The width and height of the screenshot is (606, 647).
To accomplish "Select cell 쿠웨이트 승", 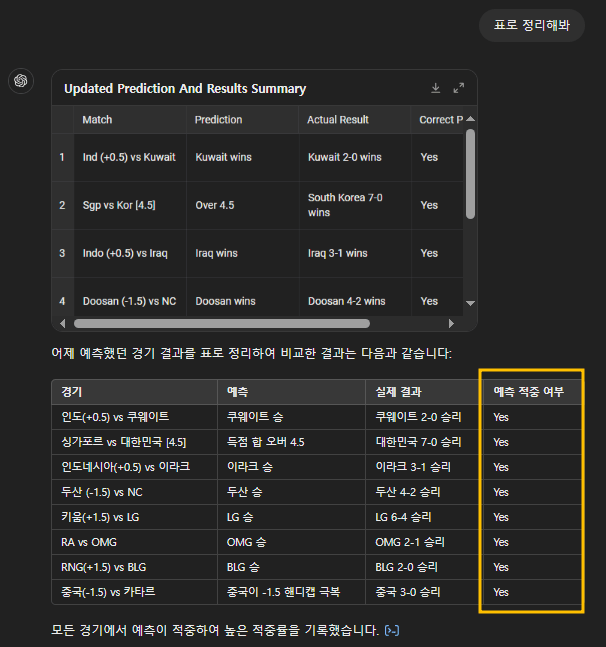I will click(x=291, y=417).
